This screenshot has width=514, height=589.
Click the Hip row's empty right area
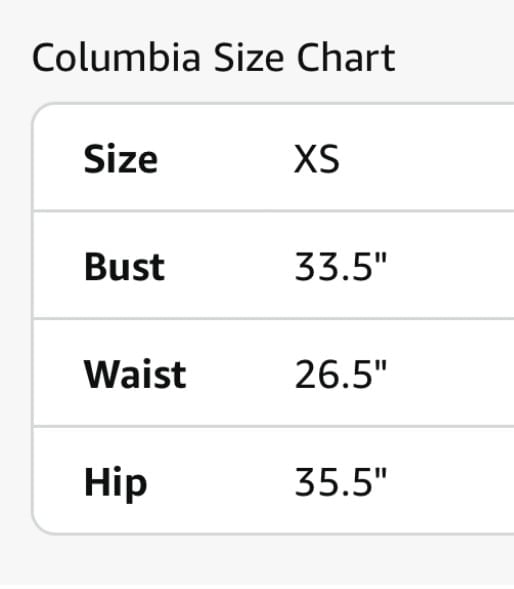coord(451,482)
